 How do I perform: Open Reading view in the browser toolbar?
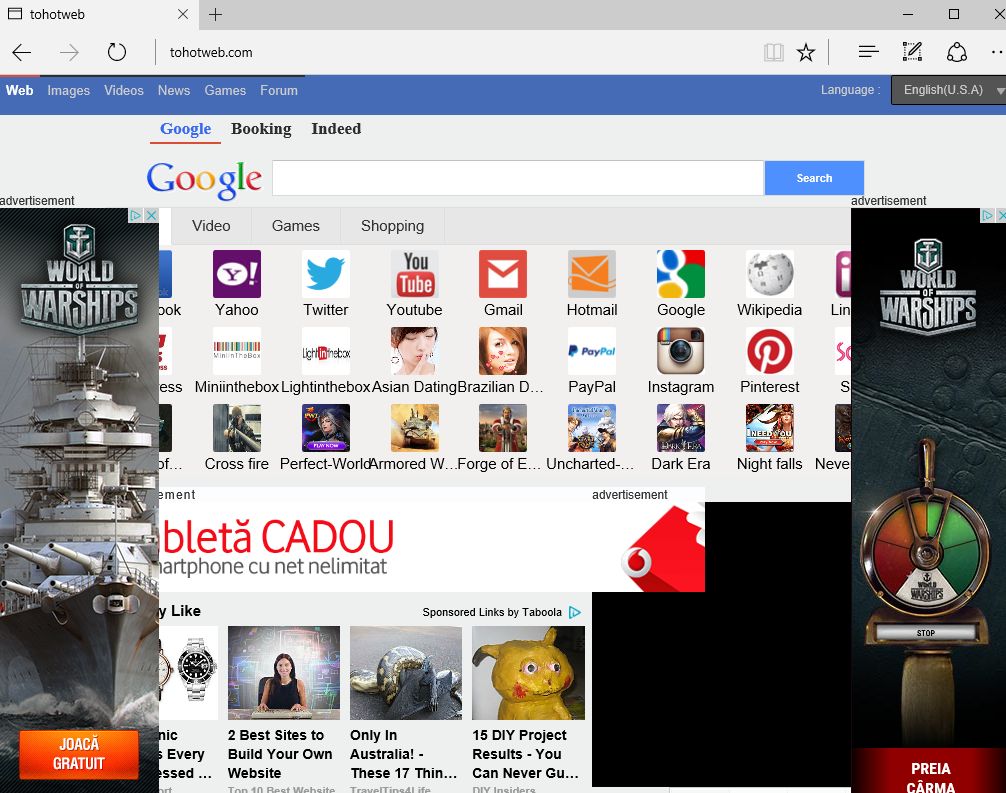click(773, 51)
